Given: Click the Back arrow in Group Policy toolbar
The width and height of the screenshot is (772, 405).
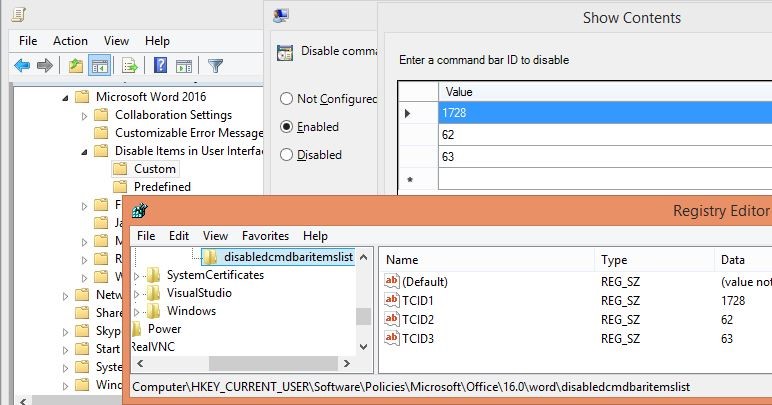Looking at the screenshot, I should [x=22, y=65].
